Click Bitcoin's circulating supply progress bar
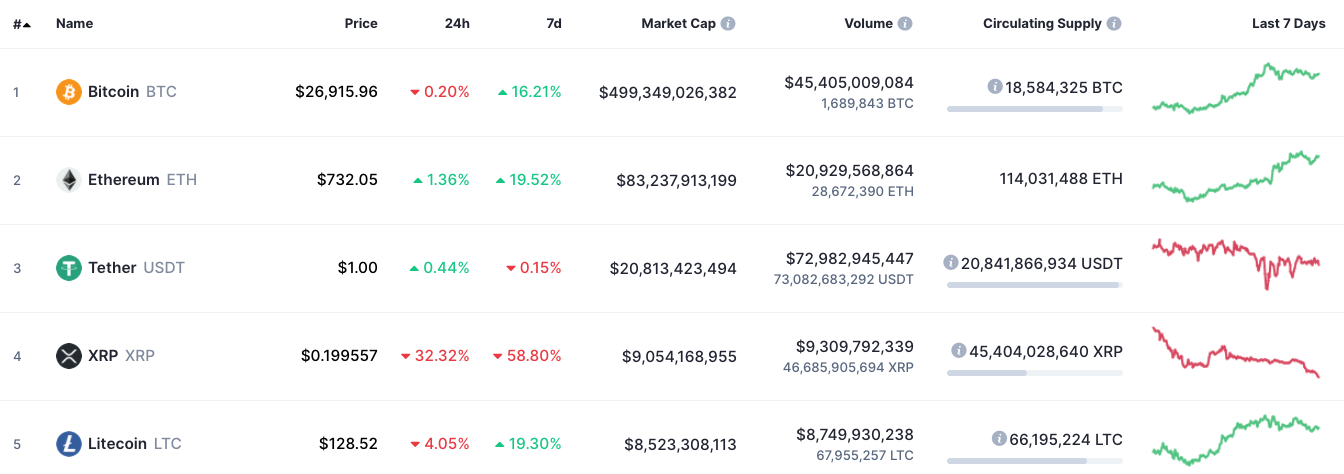The height and width of the screenshot is (474, 1344). [1034, 108]
